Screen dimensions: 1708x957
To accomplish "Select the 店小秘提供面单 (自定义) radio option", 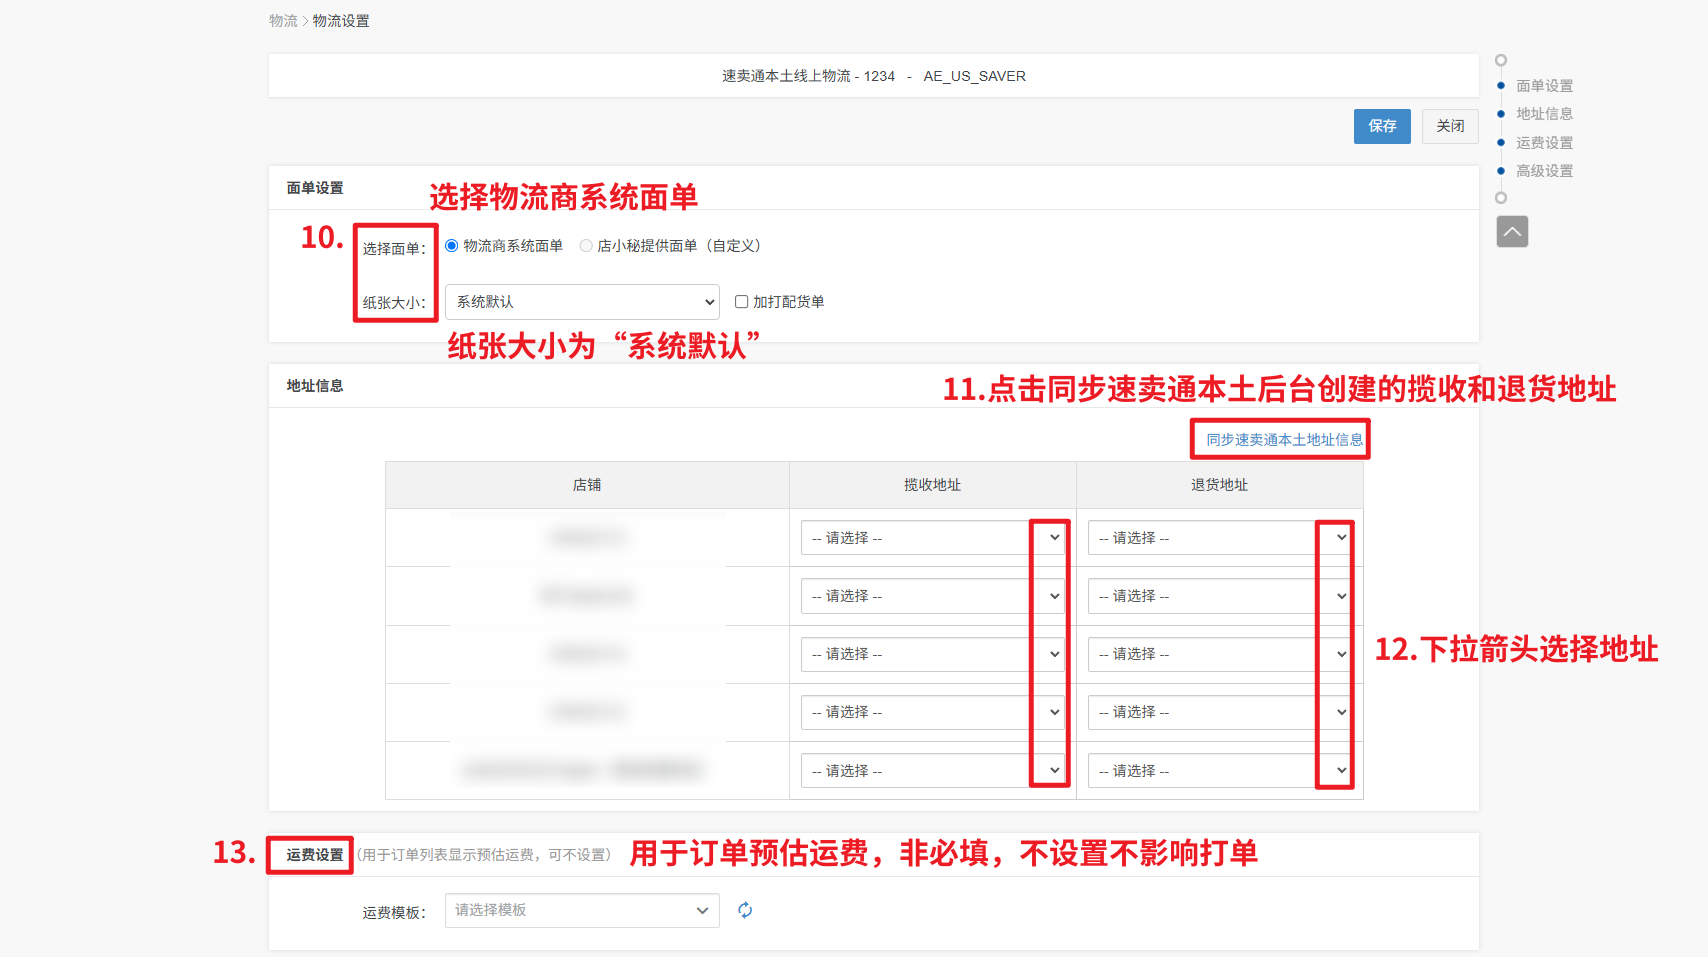I will (586, 246).
